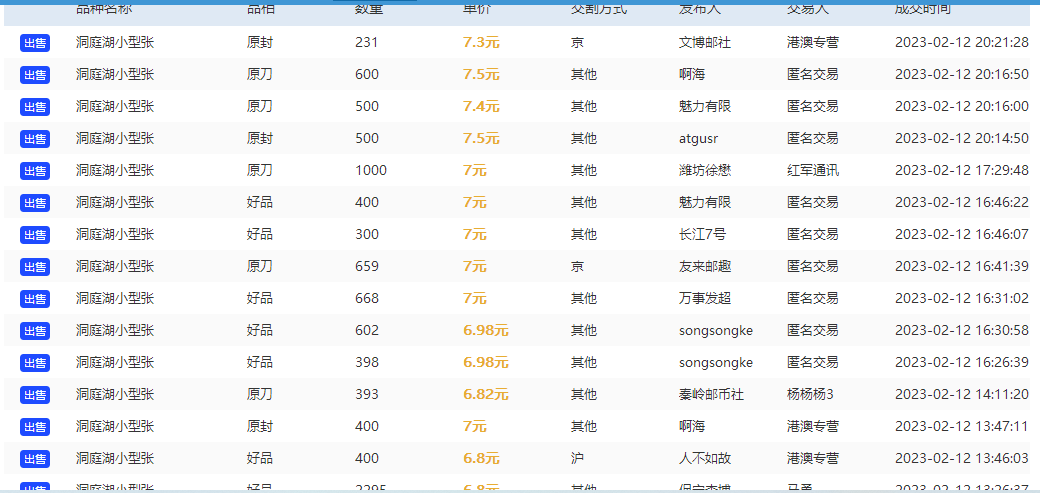Click condition 好品 in the 长江7号 row
The width and height of the screenshot is (1040, 493).
[x=259, y=234]
